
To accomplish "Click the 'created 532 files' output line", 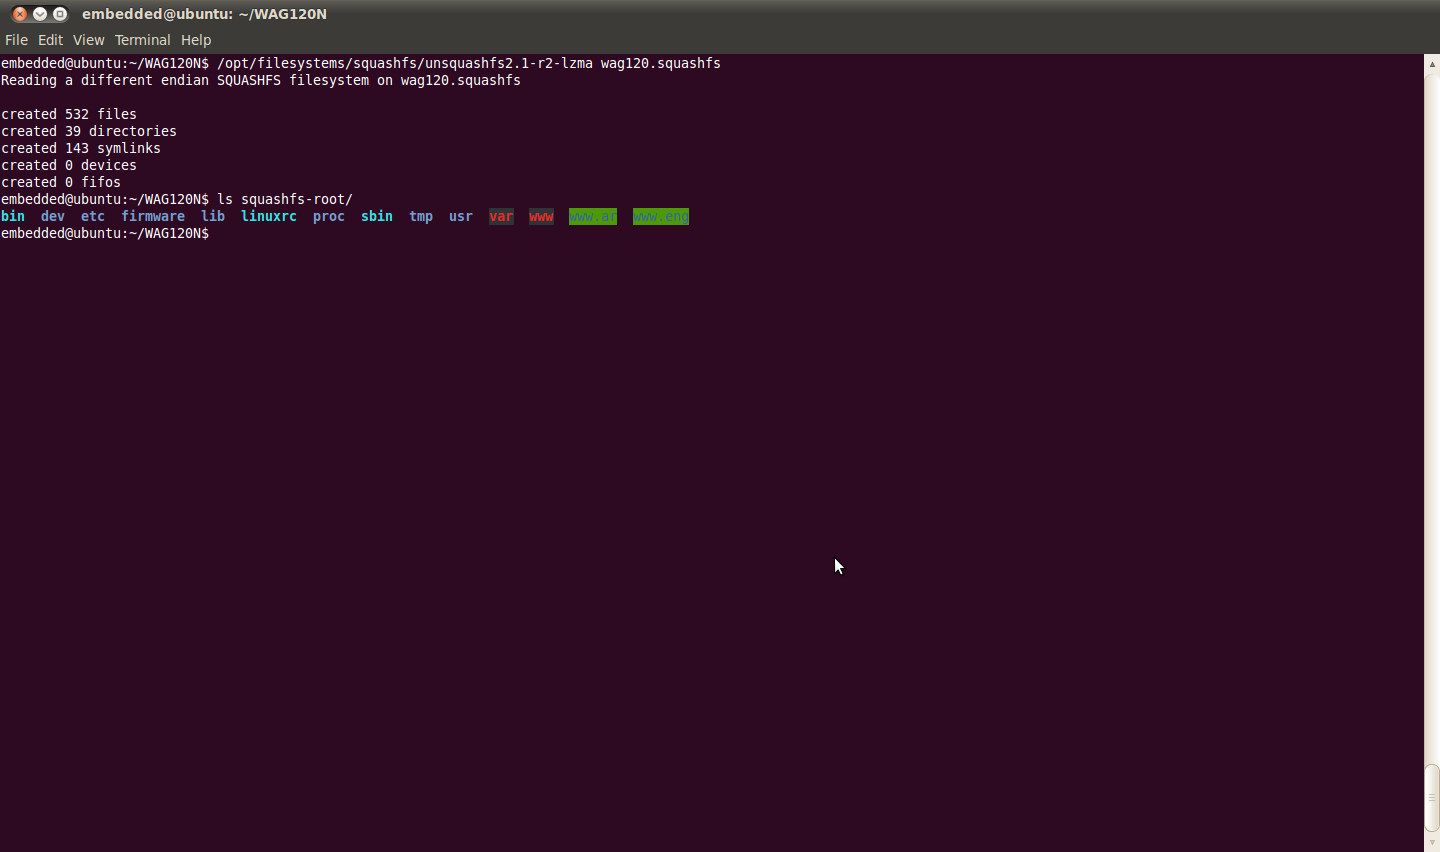I will pyautogui.click(x=69, y=114).
